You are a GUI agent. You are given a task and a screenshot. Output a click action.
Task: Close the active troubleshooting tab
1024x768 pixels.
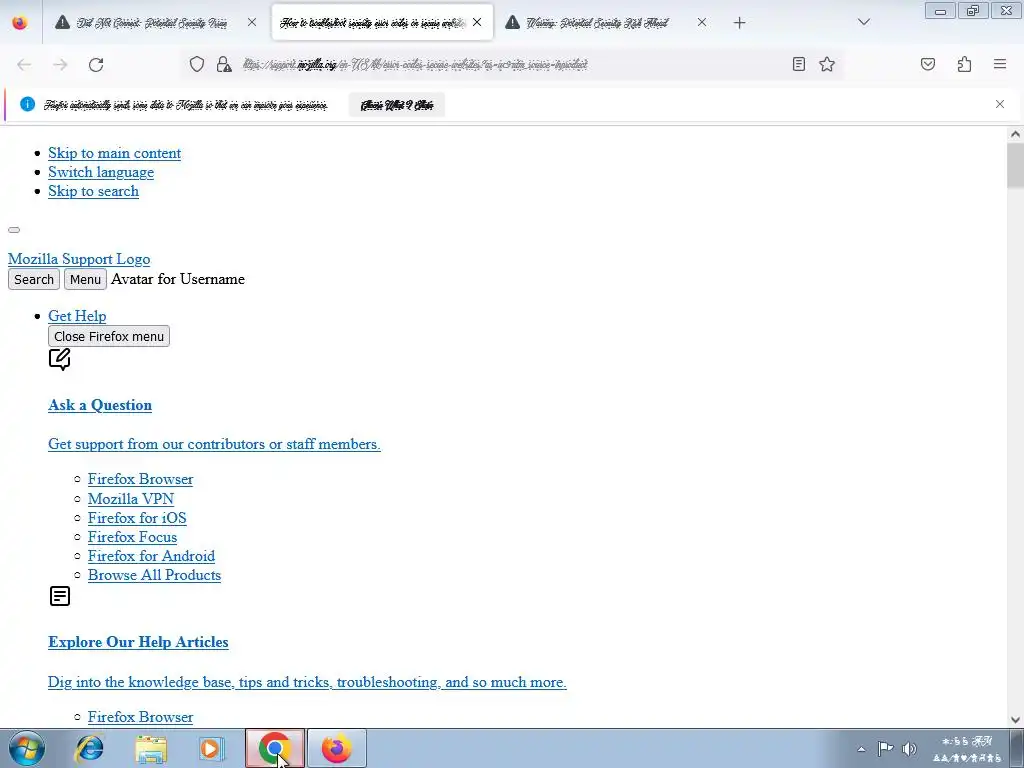coord(477,22)
